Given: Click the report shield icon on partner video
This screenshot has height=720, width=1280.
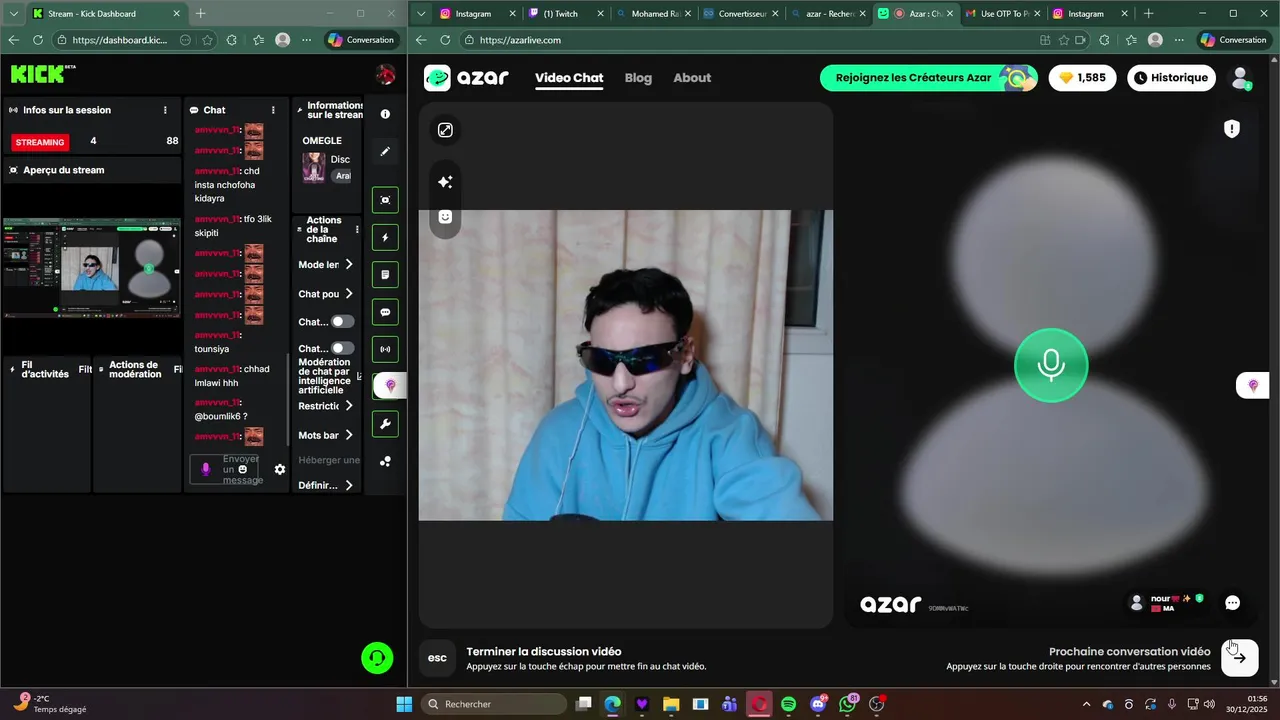Looking at the screenshot, I should point(1232,129).
